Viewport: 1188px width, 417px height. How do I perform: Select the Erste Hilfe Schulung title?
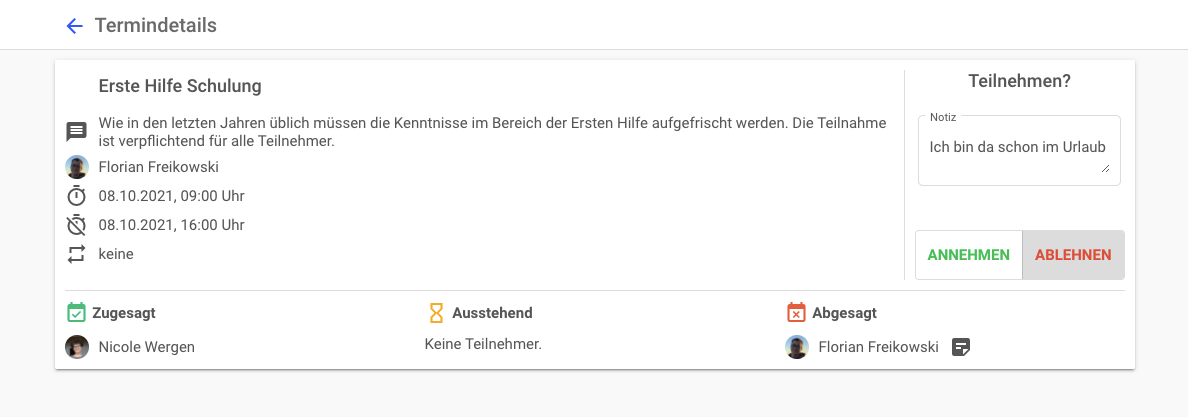click(180, 87)
